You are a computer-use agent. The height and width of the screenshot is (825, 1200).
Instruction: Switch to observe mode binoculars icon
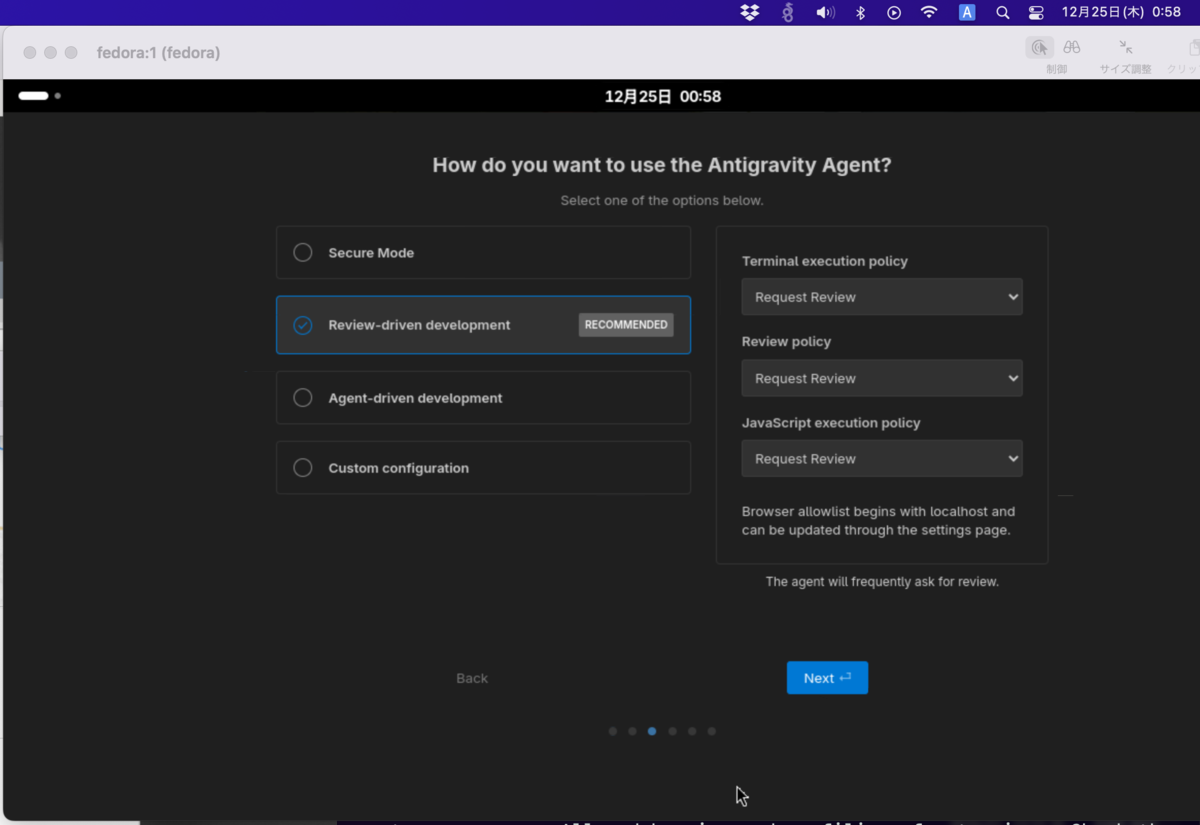click(x=1072, y=47)
